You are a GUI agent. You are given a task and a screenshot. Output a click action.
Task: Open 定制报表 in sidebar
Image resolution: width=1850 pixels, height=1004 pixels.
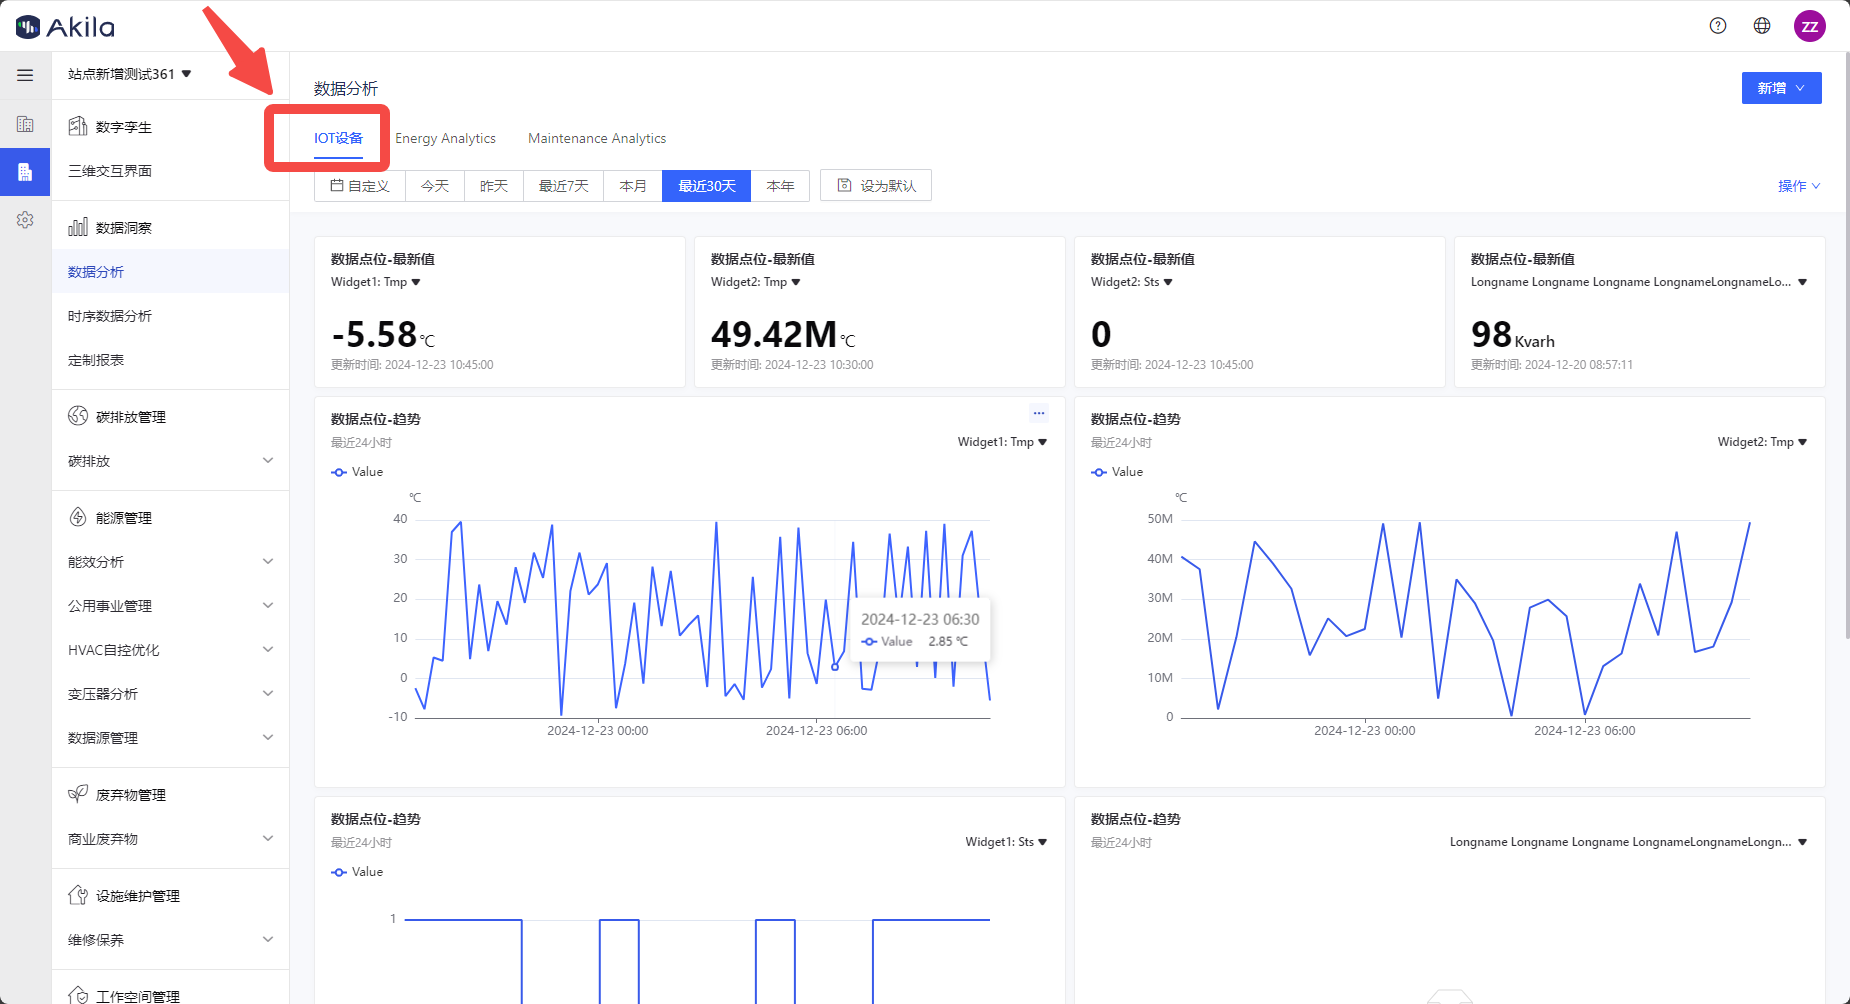170,360
